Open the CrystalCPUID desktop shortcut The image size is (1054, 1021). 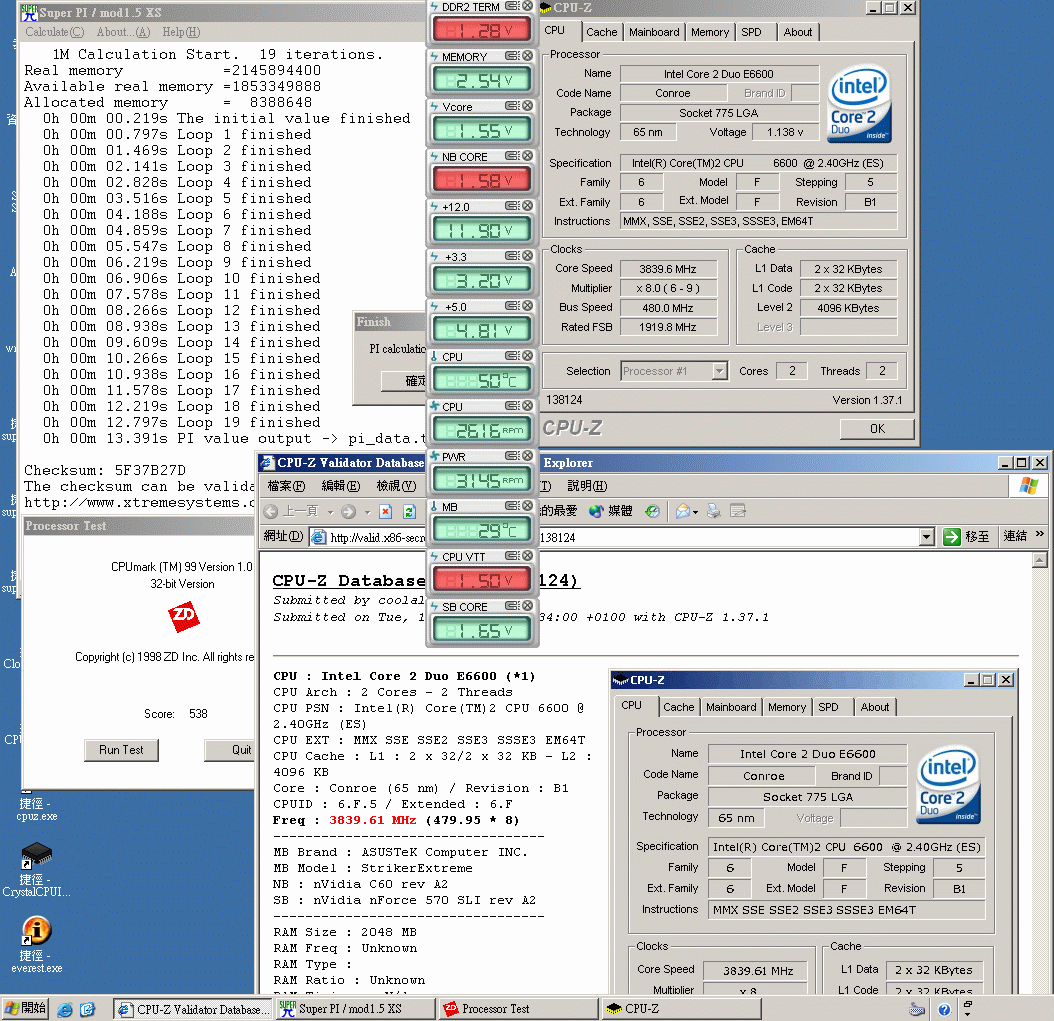(x=36, y=870)
